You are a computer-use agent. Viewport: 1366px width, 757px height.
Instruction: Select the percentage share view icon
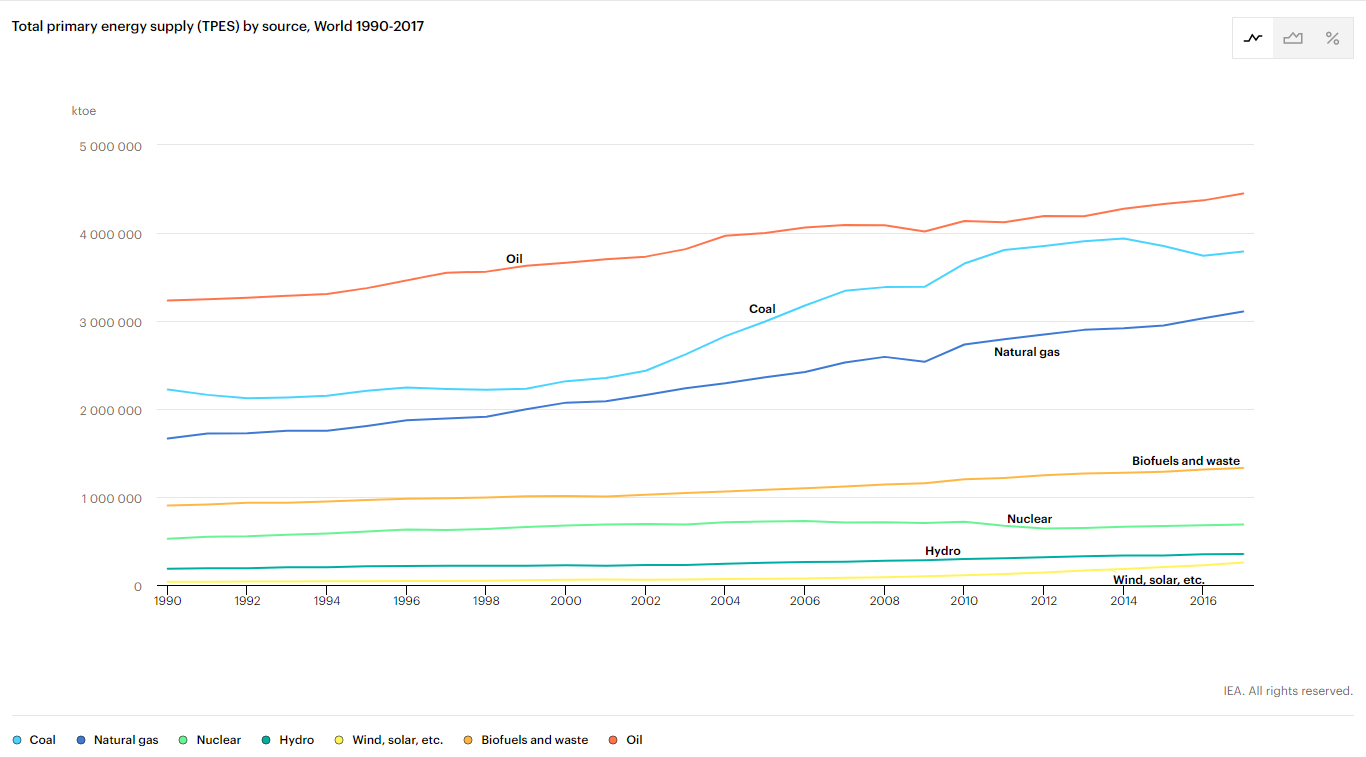tap(1332, 38)
